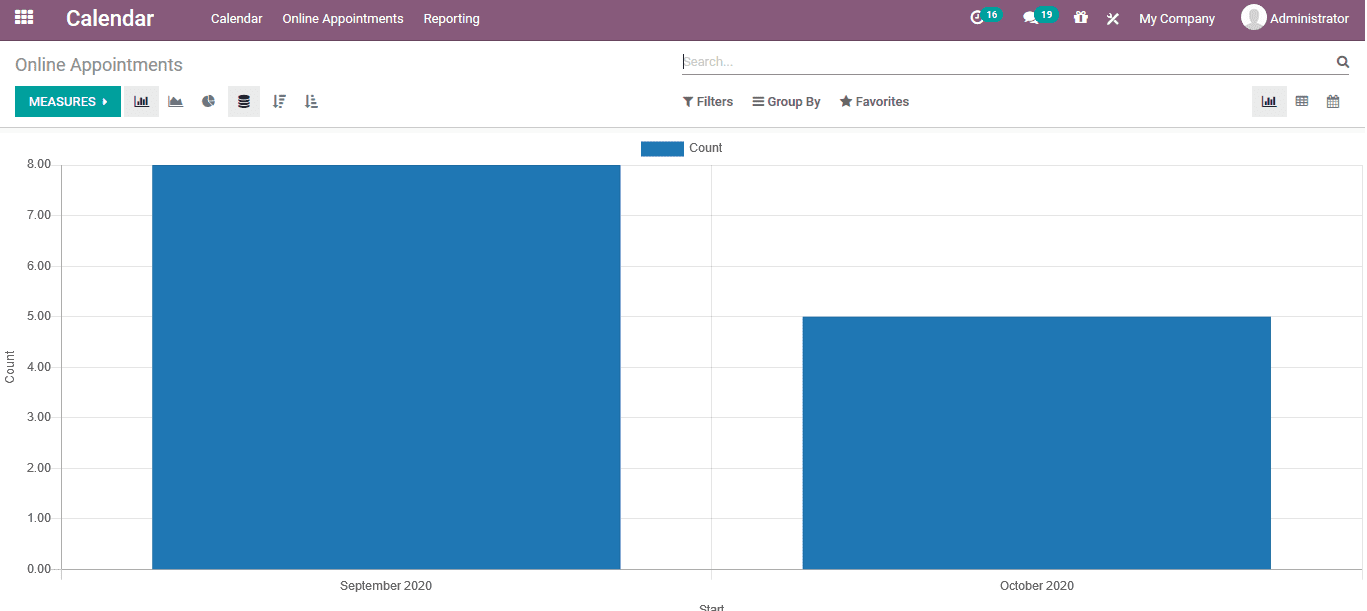Sort chart in ascending order

[311, 102]
